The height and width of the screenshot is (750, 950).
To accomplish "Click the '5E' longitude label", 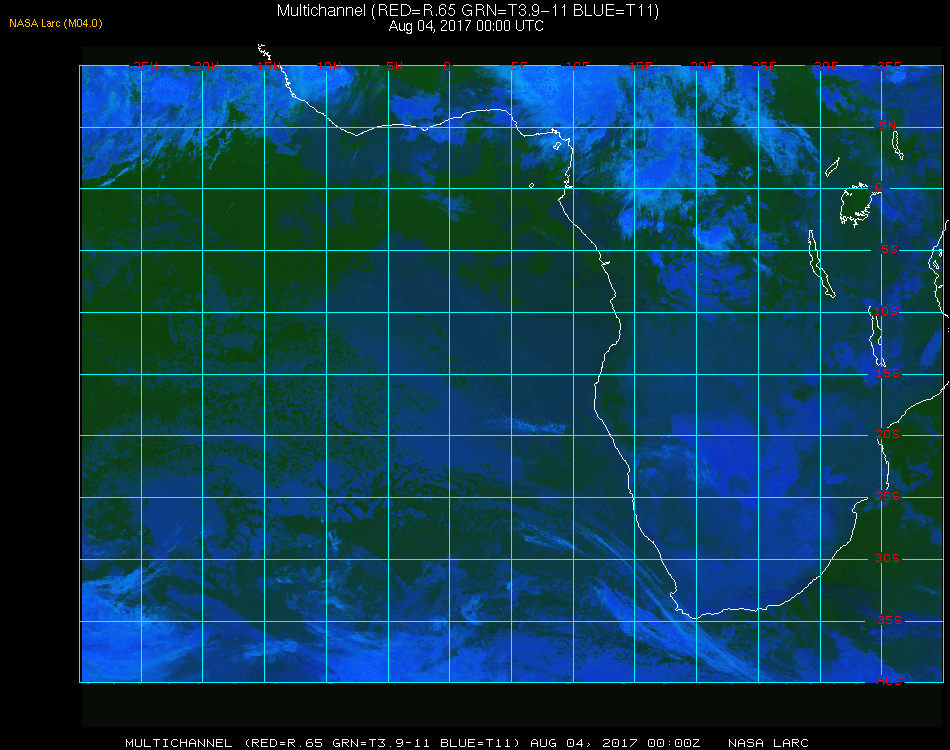I will pos(519,66).
